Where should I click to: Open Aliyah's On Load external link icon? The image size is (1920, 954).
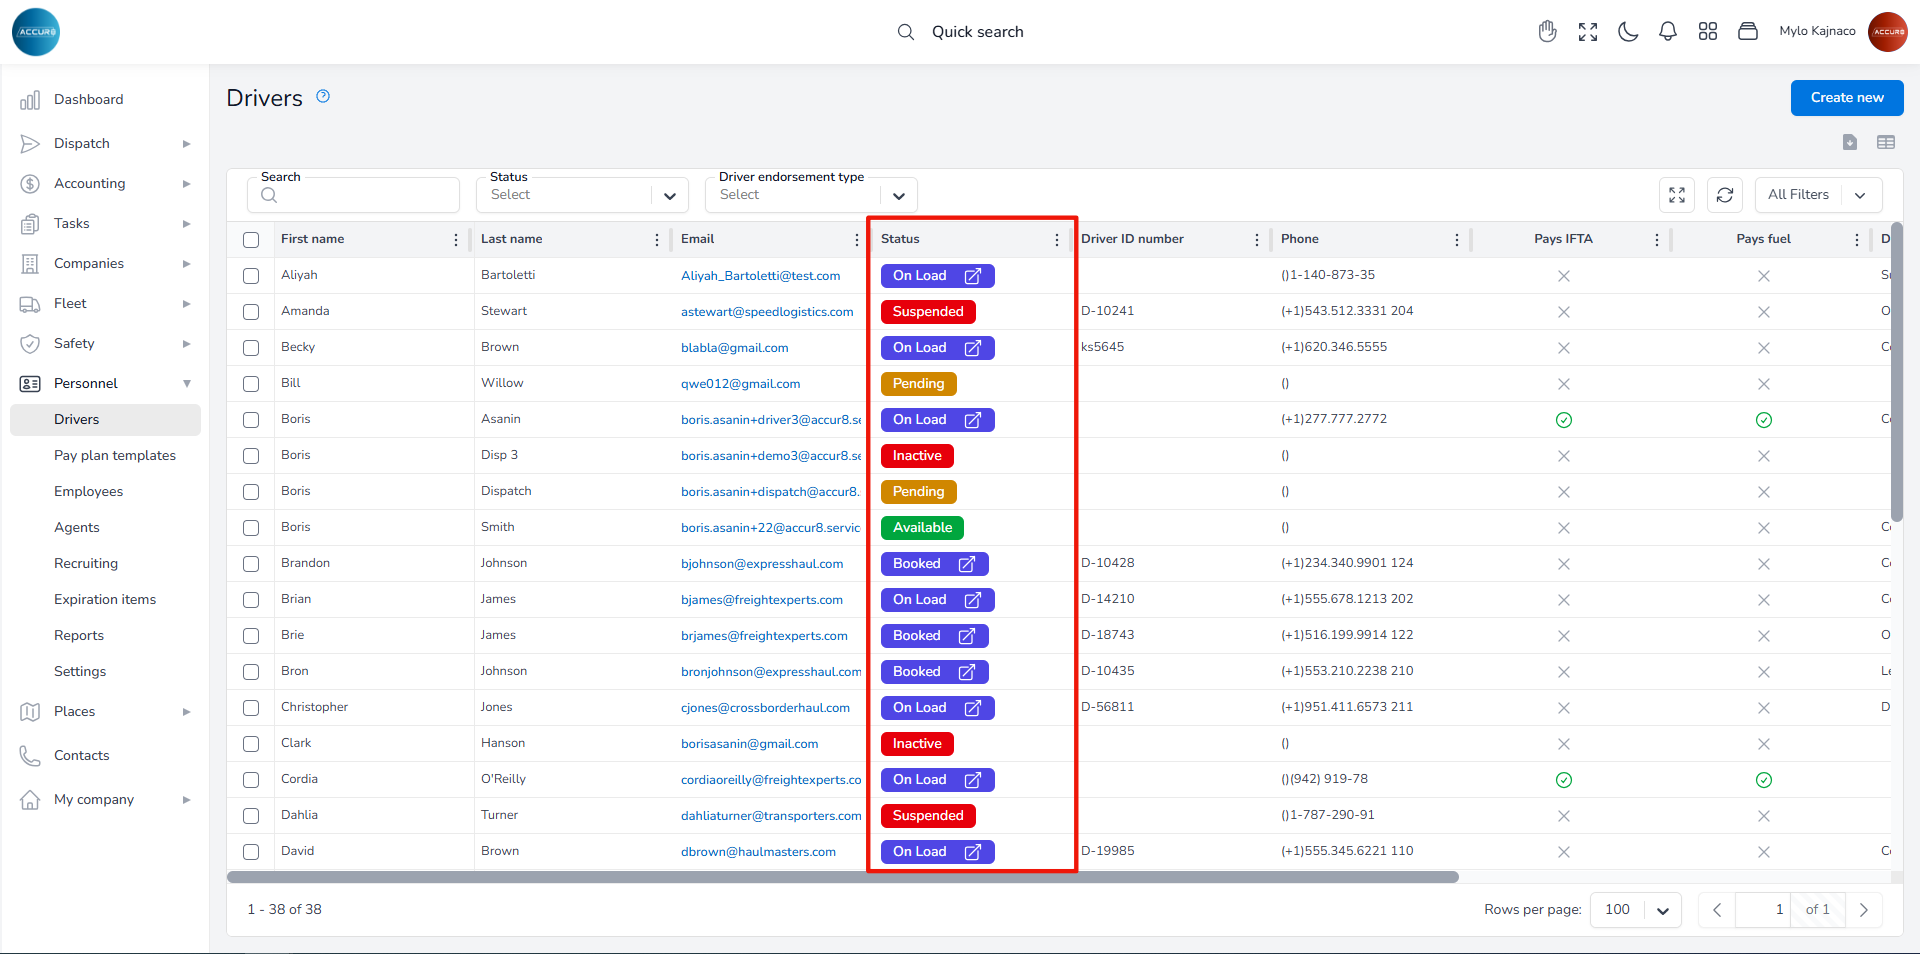[x=972, y=276]
